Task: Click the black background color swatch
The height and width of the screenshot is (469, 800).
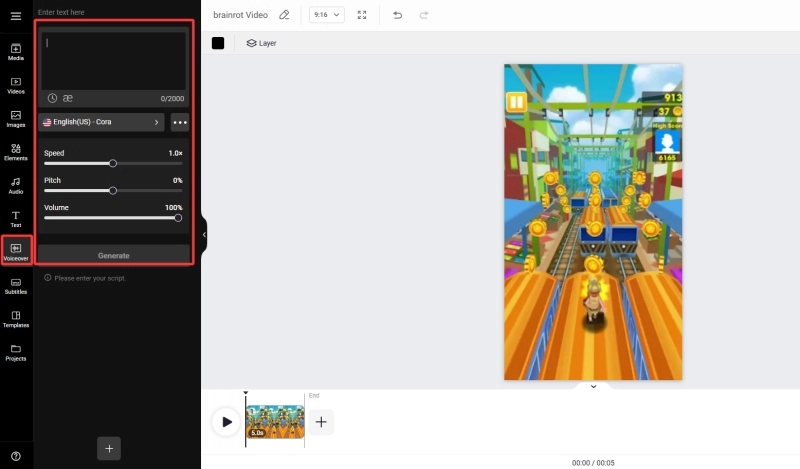Action: (x=218, y=43)
